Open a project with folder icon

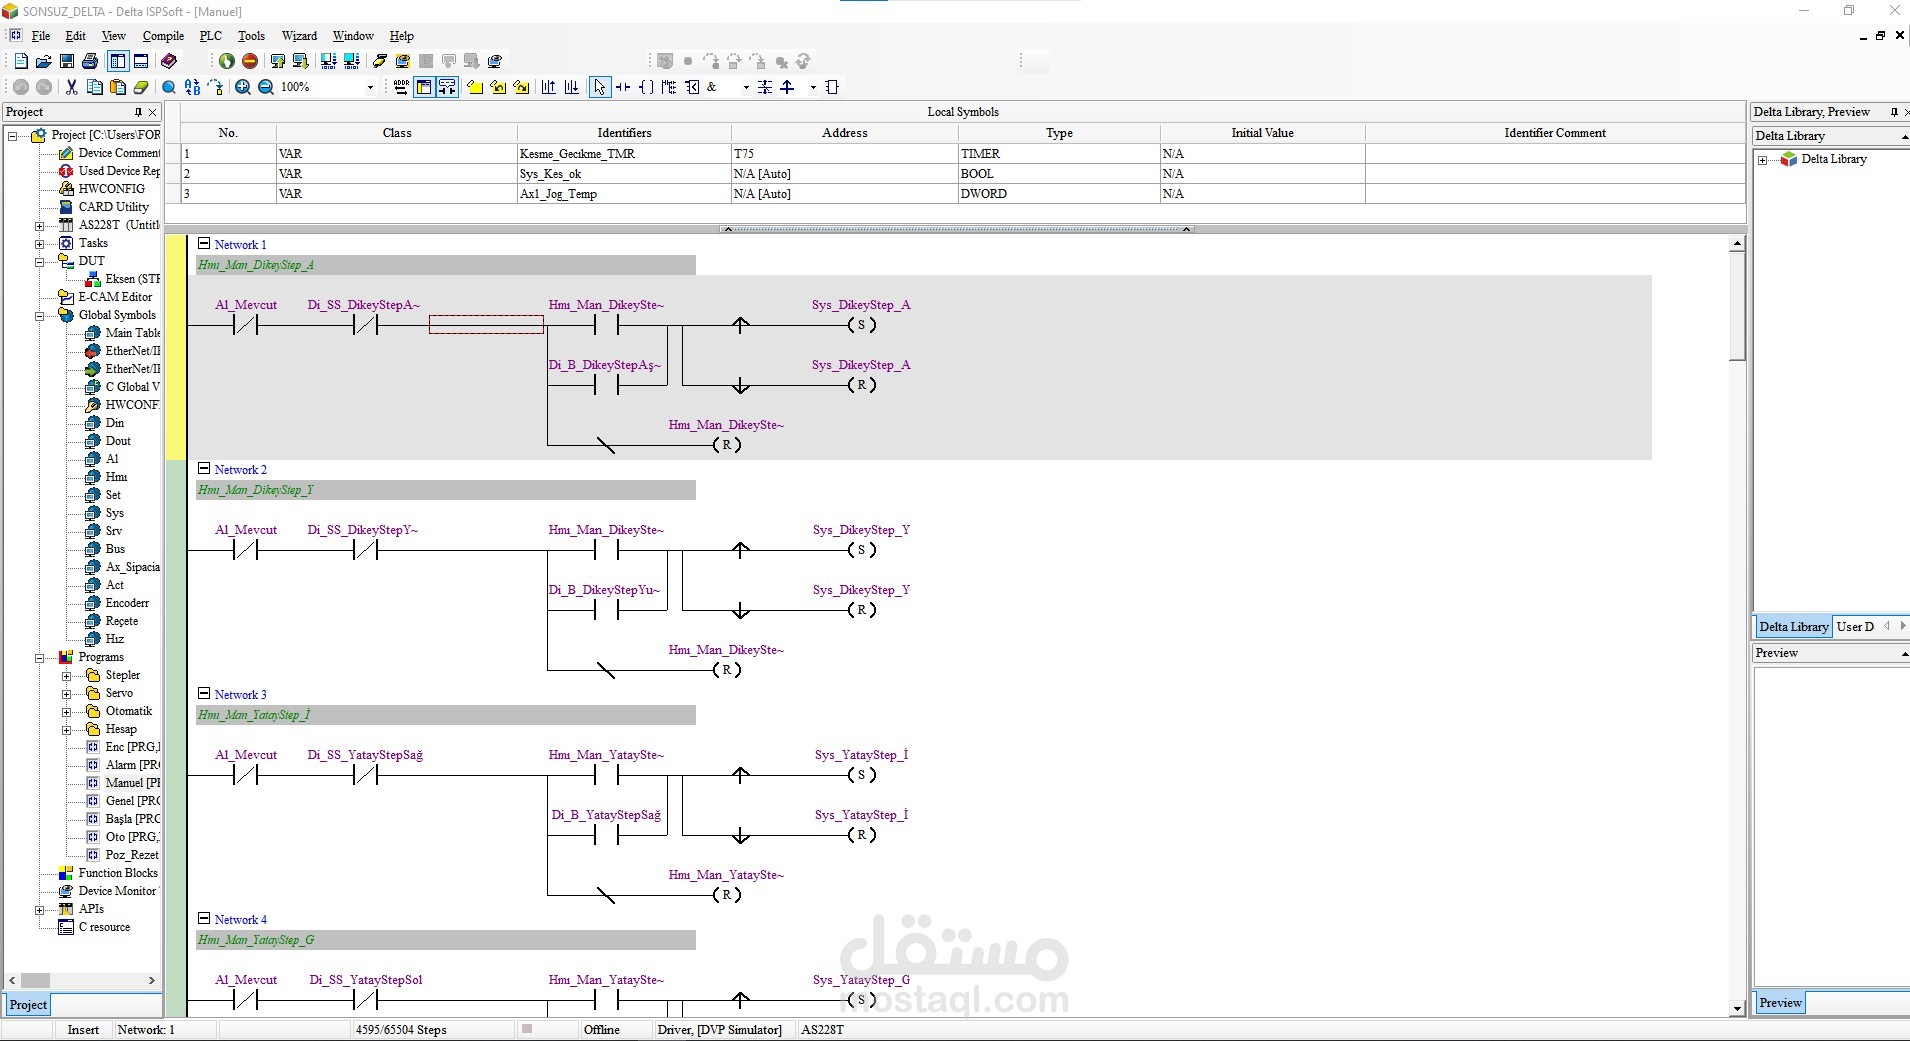pyautogui.click(x=43, y=61)
